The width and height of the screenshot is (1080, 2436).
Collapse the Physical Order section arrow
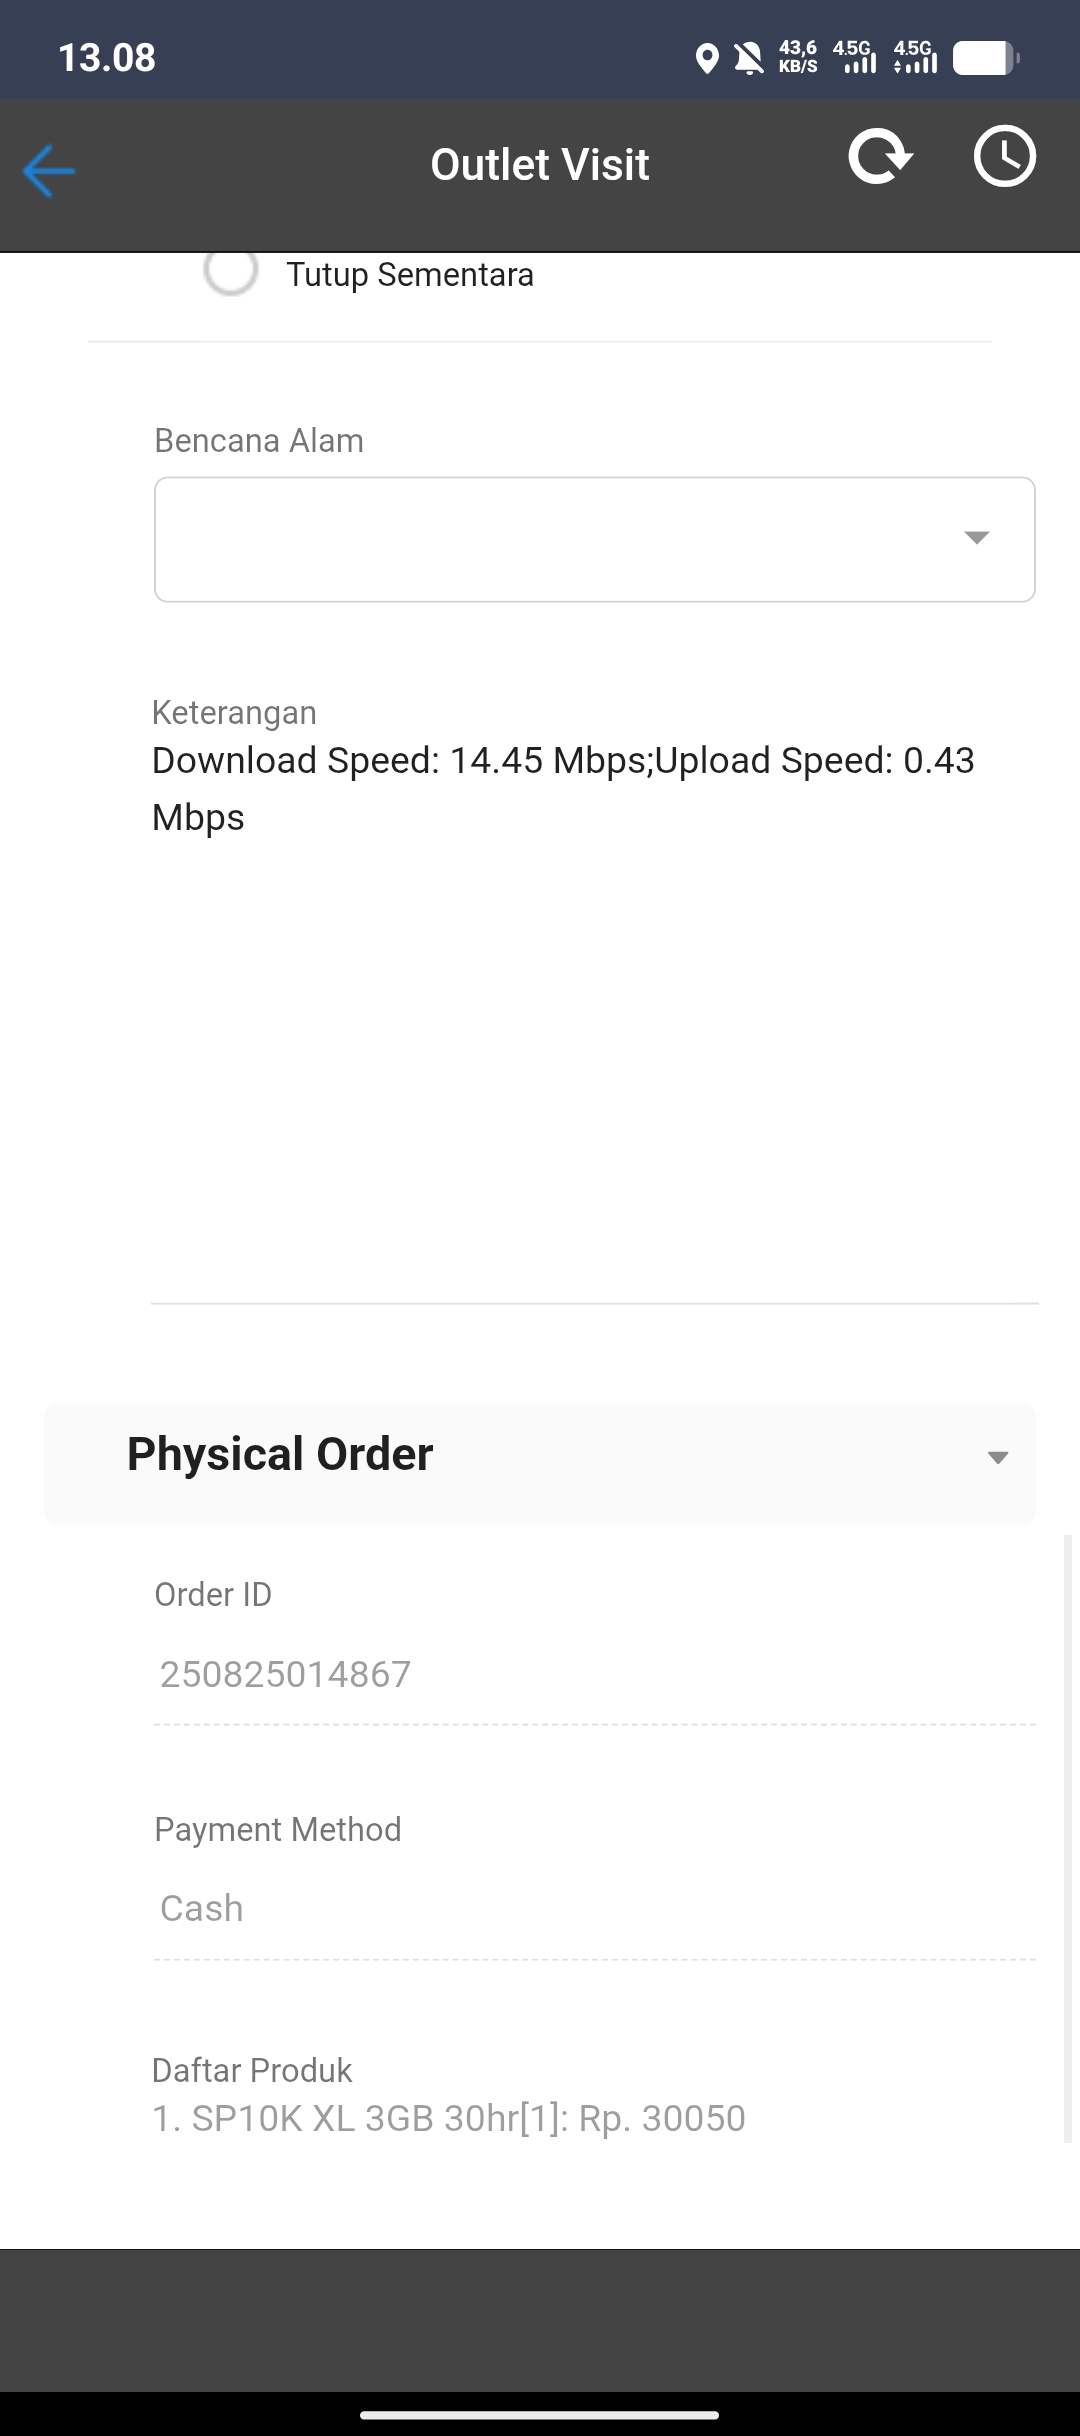[997, 1458]
